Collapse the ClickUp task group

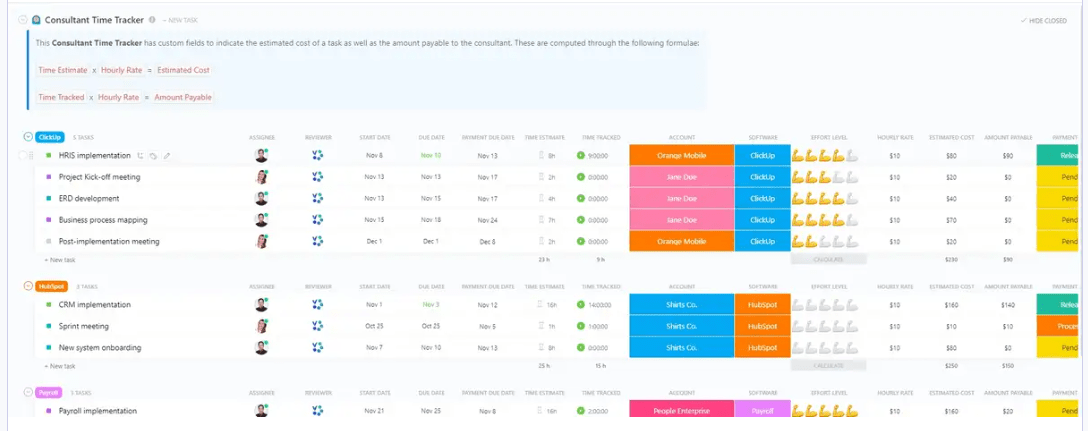click(28, 137)
